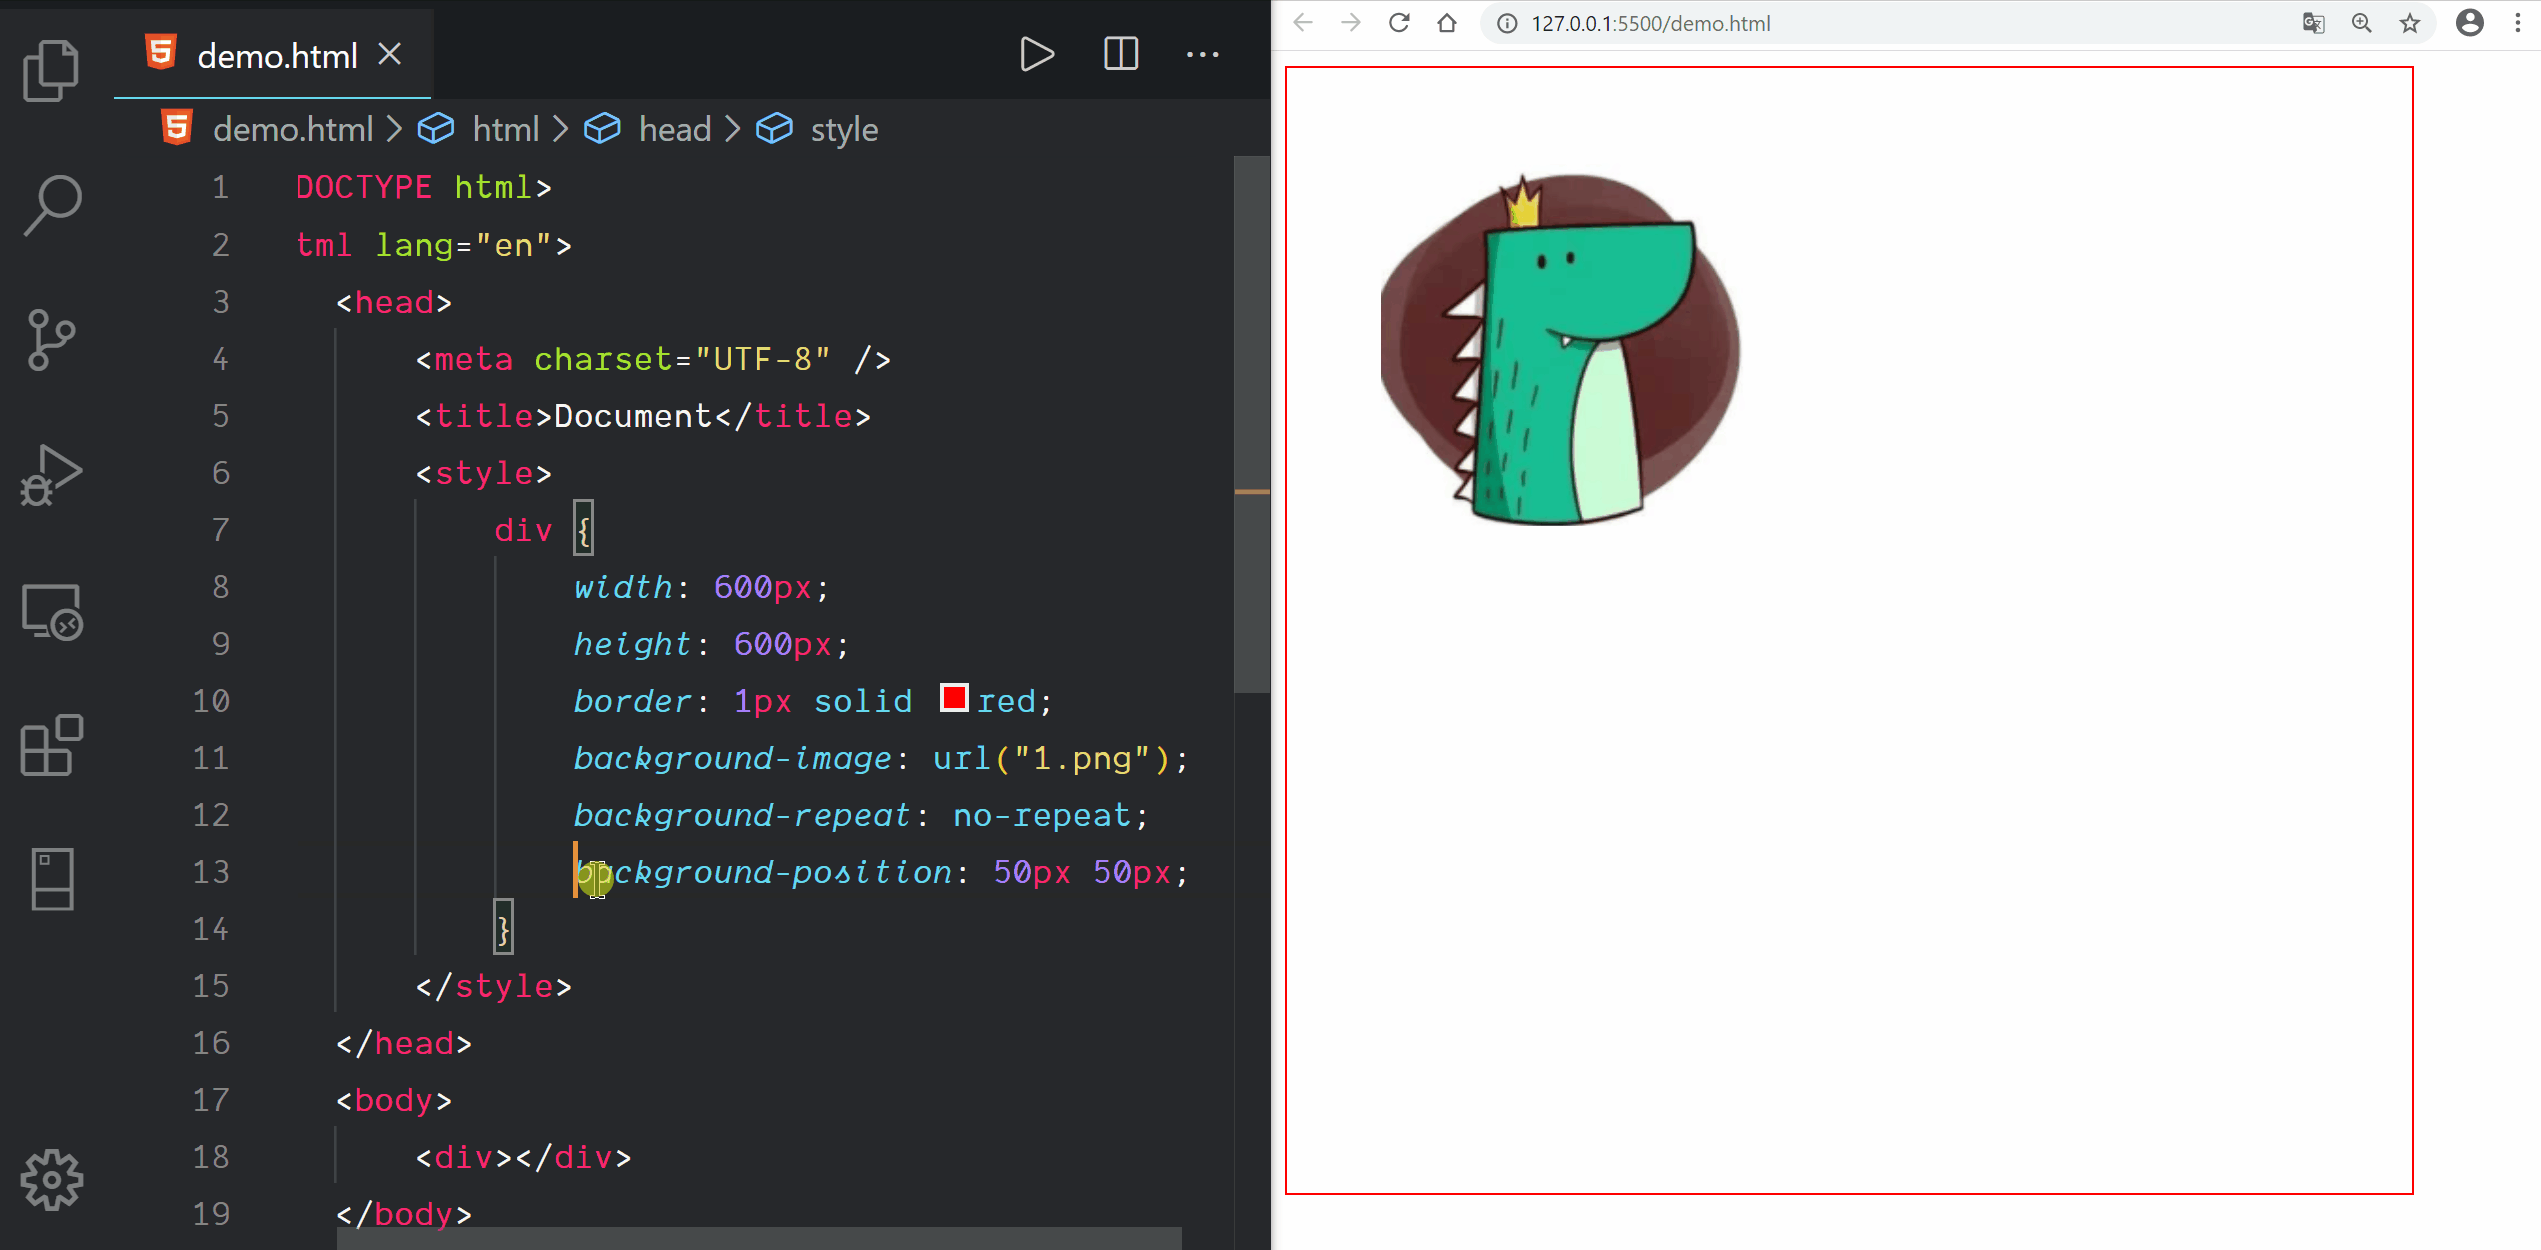
Task: Click the browser home button
Action: click(1447, 23)
